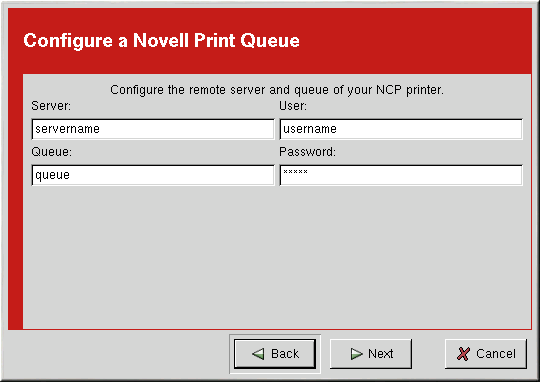Screen dimensions: 540x382
Task: Click the red X icon on Cancel
Action: [463, 354]
